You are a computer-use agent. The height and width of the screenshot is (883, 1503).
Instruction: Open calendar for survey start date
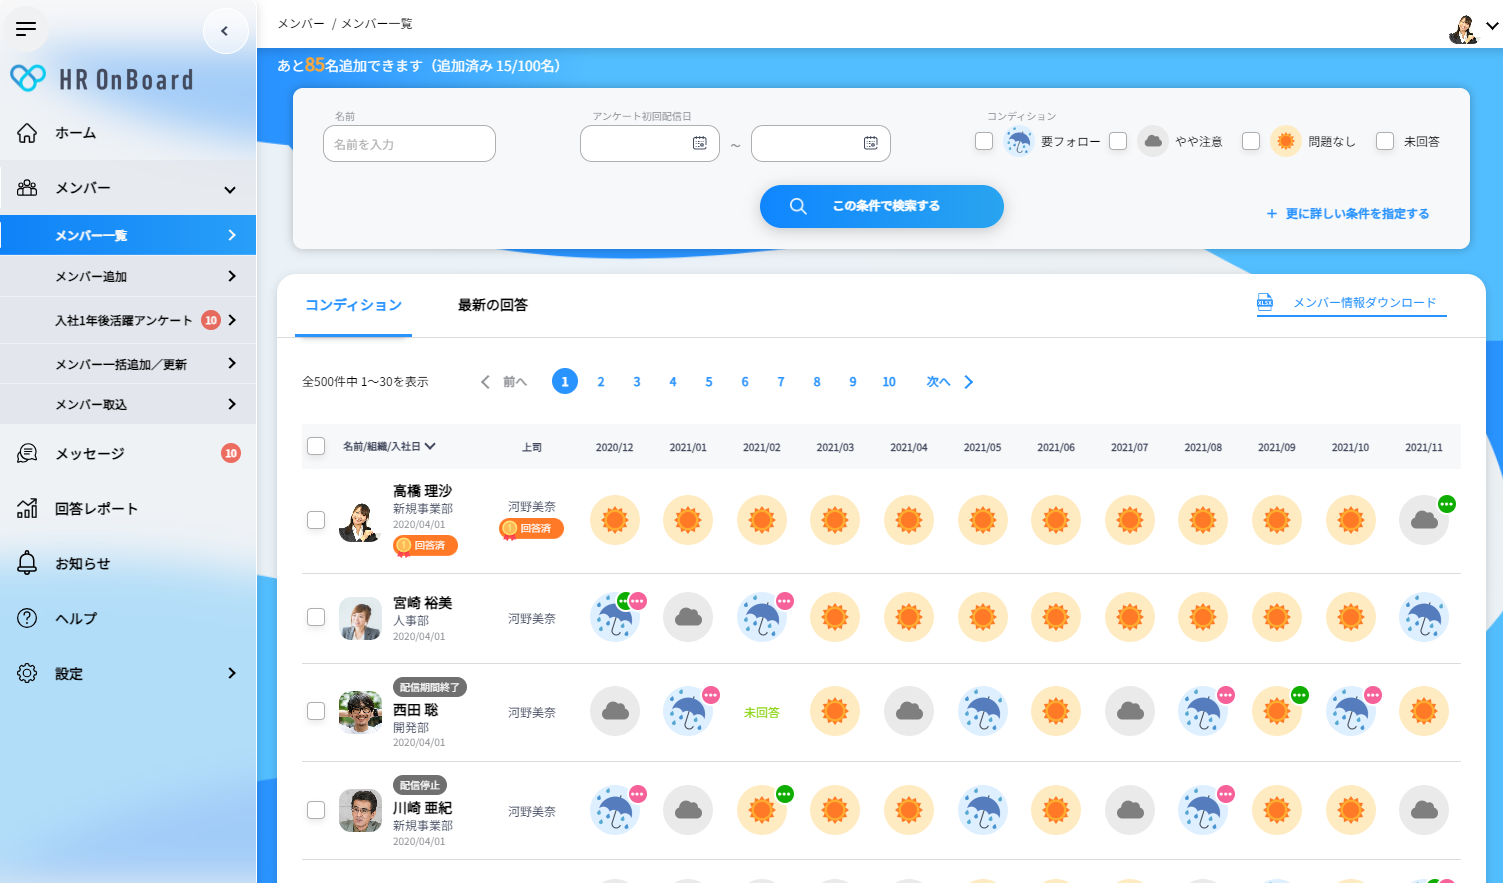pyautogui.click(x=700, y=143)
